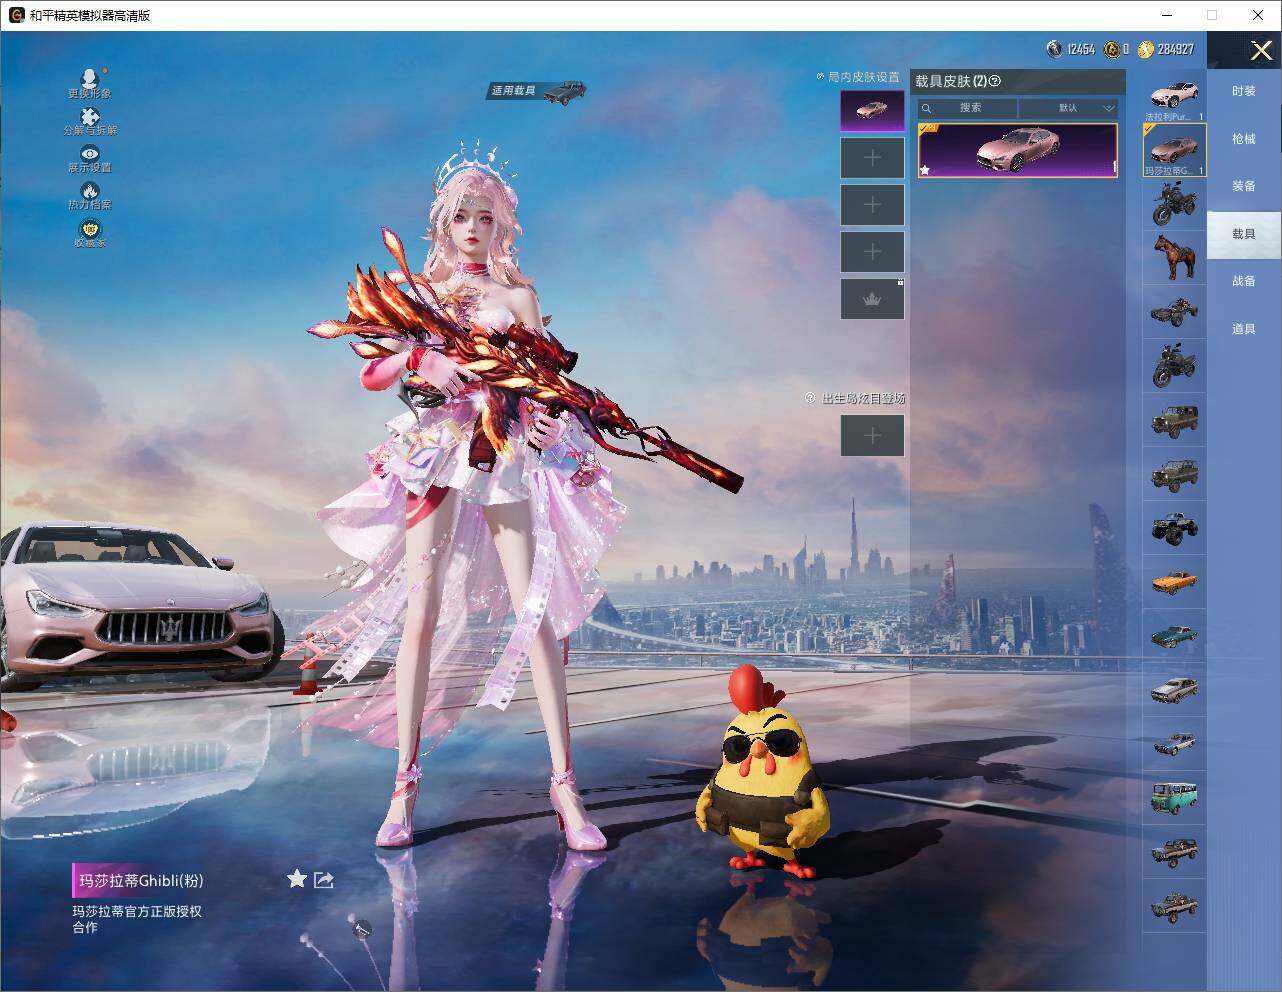Switch to the 战备 tab
The height and width of the screenshot is (992, 1282).
click(x=1244, y=281)
